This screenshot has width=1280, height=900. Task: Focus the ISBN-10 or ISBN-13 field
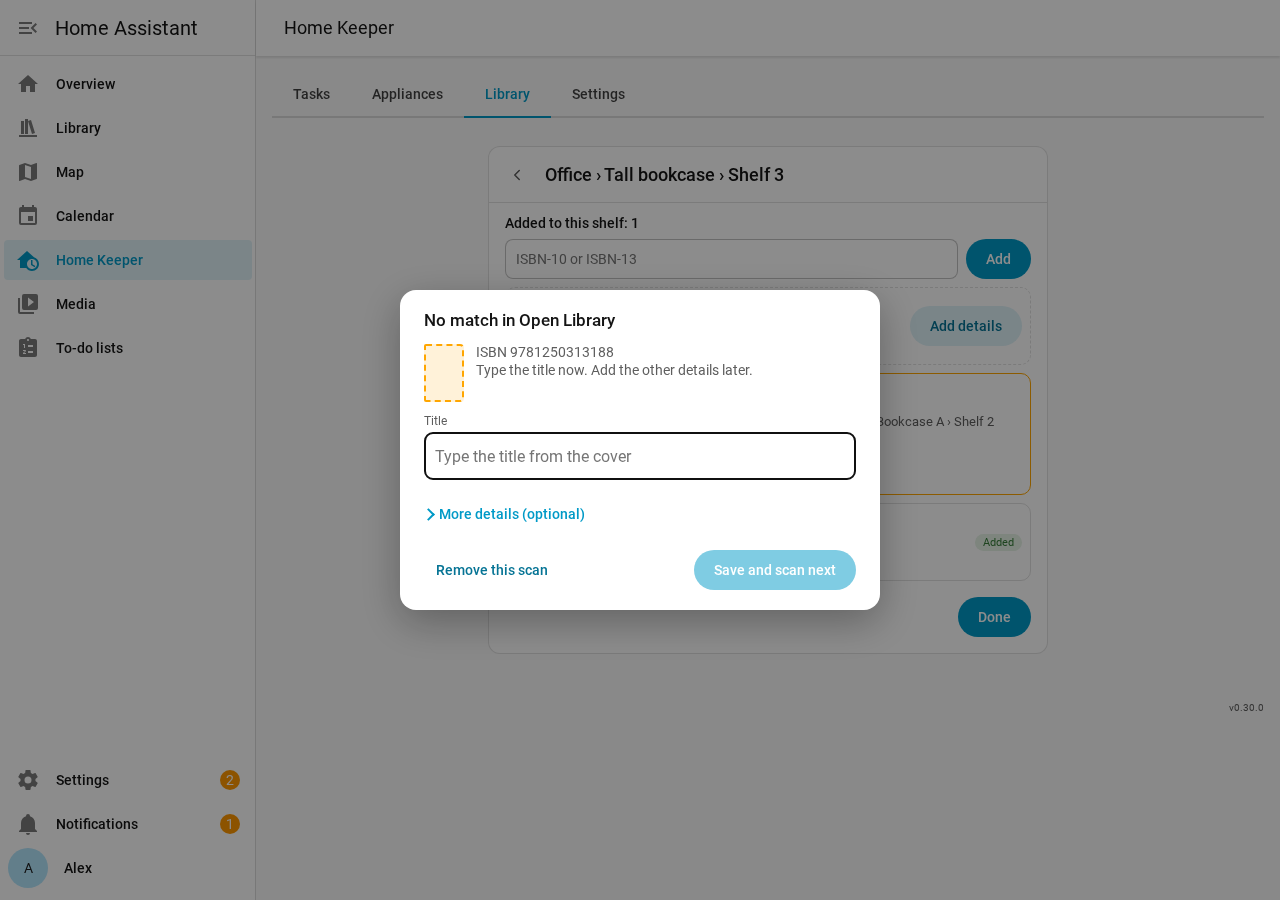(731, 259)
